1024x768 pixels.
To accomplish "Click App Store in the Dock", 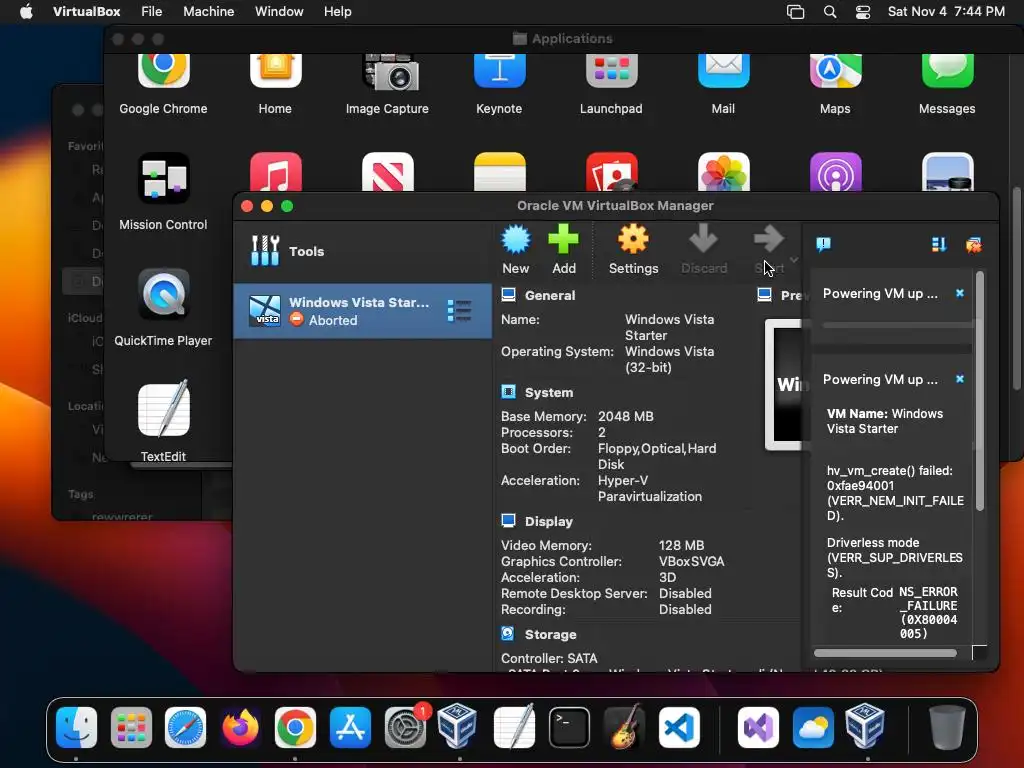I will click(350, 727).
